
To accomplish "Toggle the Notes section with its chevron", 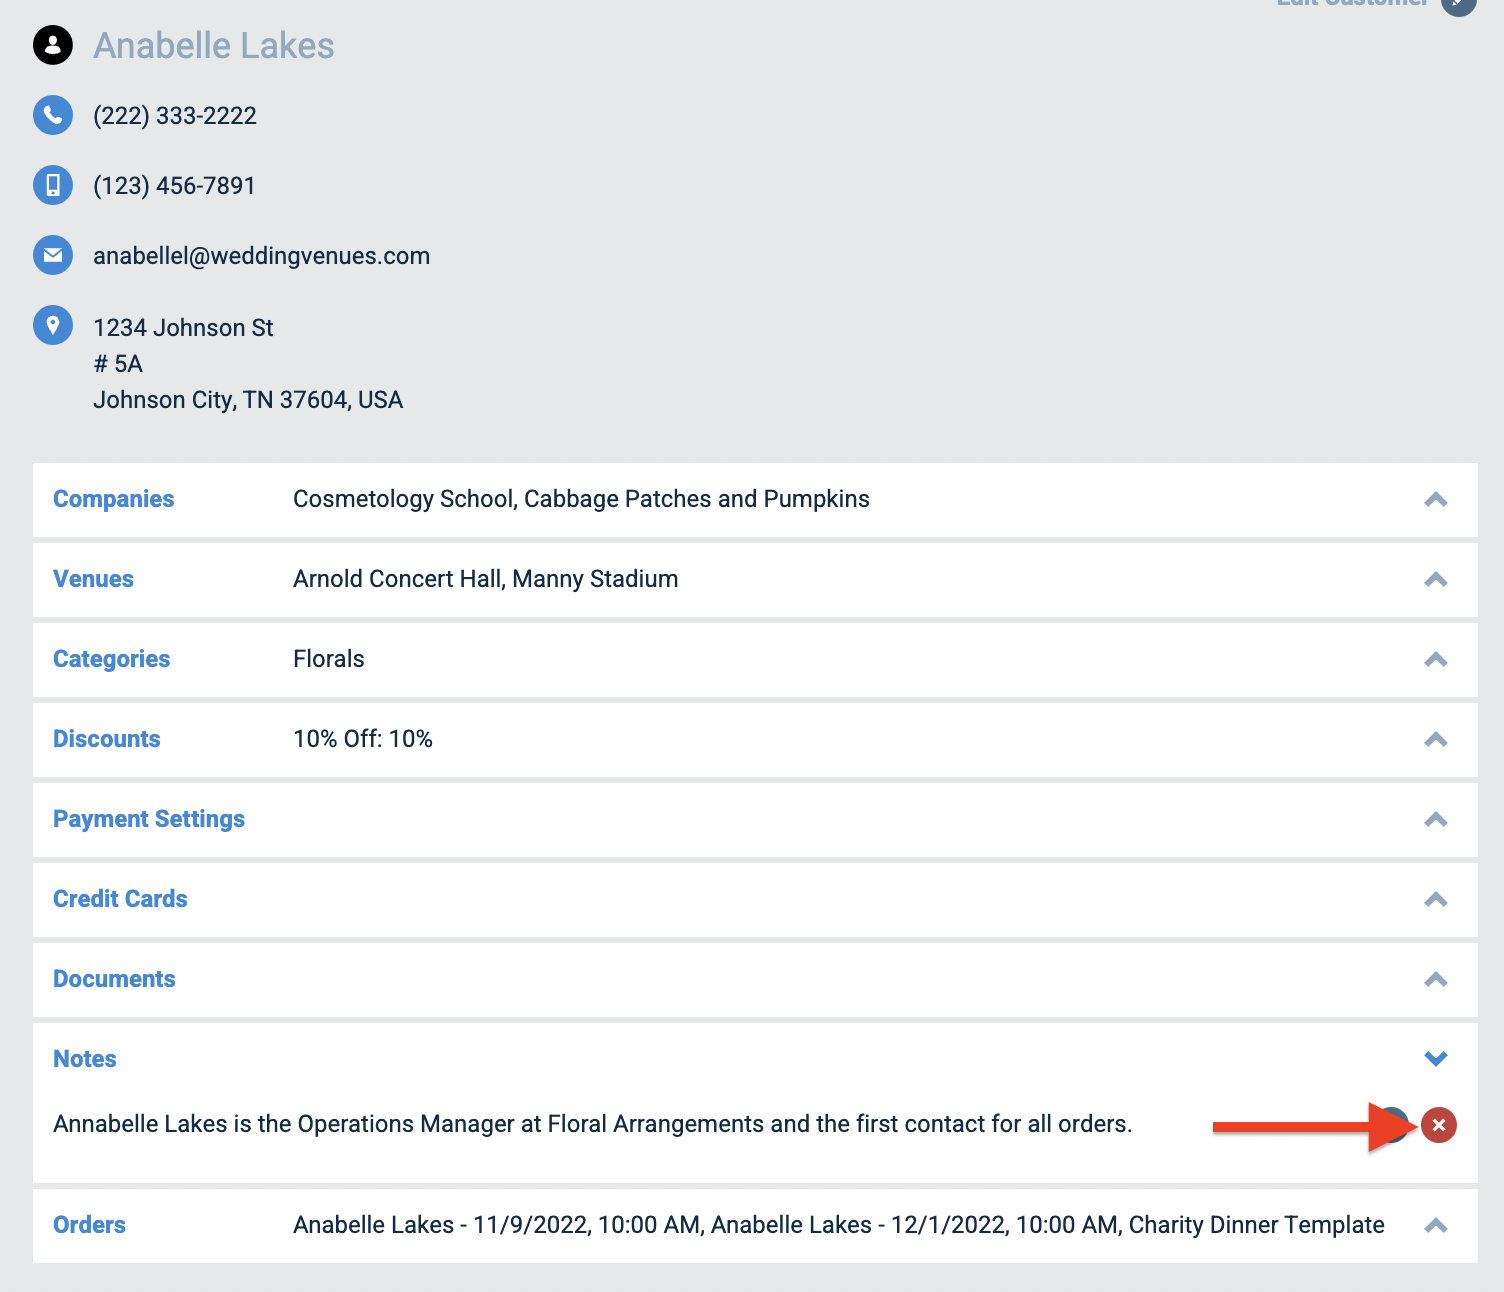I will pyautogui.click(x=1436, y=1059).
